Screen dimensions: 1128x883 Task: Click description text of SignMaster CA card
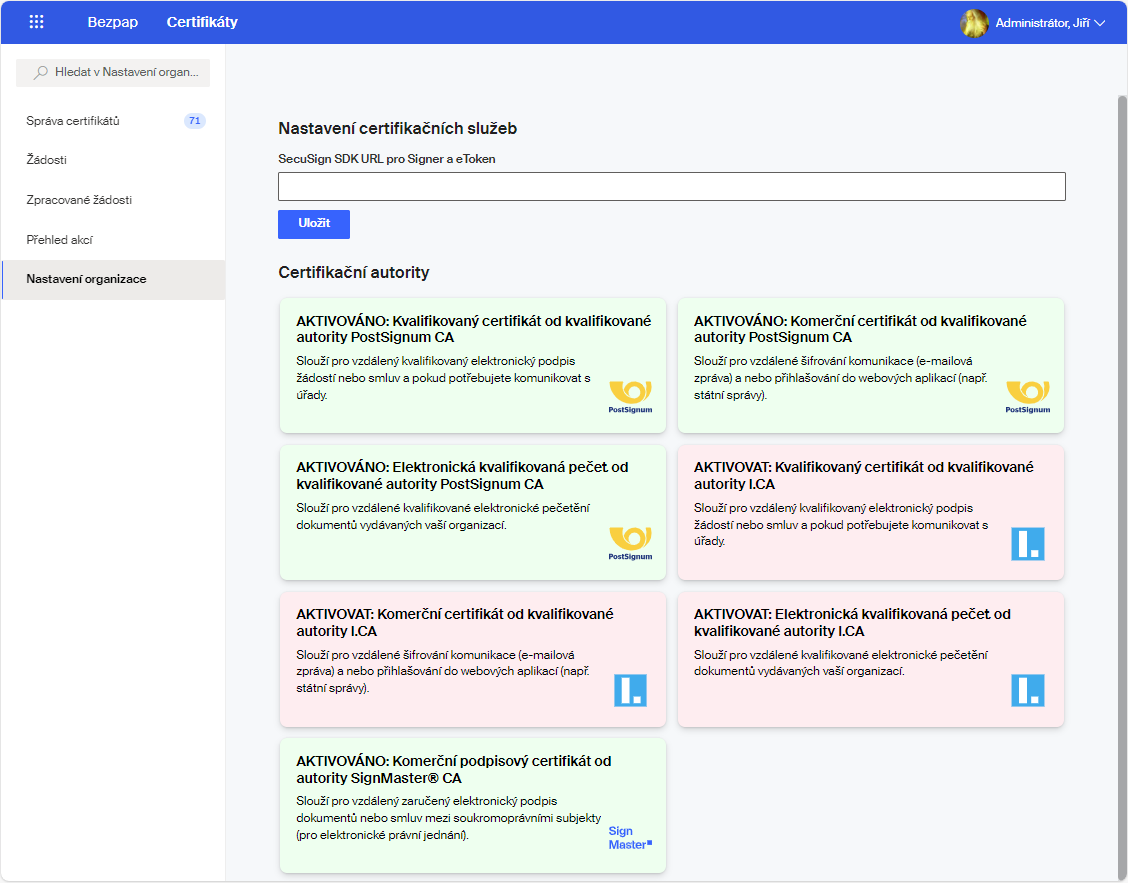[448, 818]
